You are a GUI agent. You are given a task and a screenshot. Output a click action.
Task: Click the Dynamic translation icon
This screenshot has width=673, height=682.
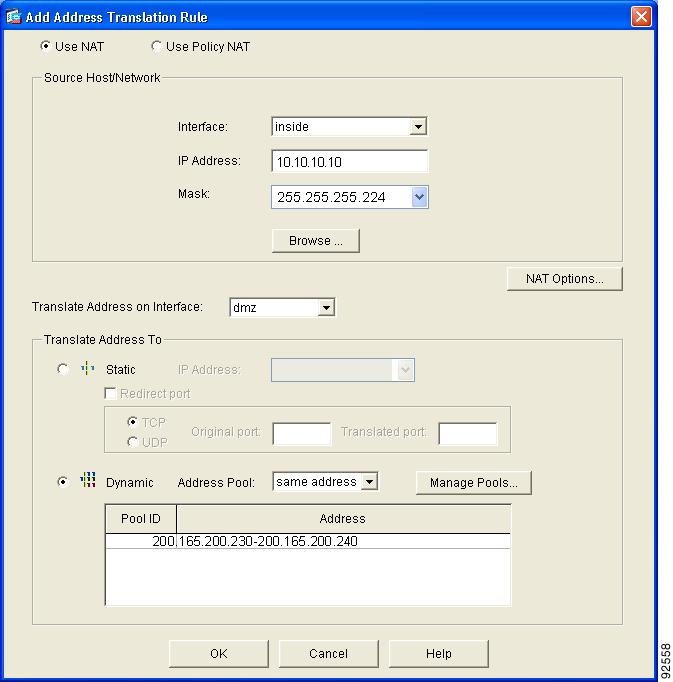pos(87,480)
